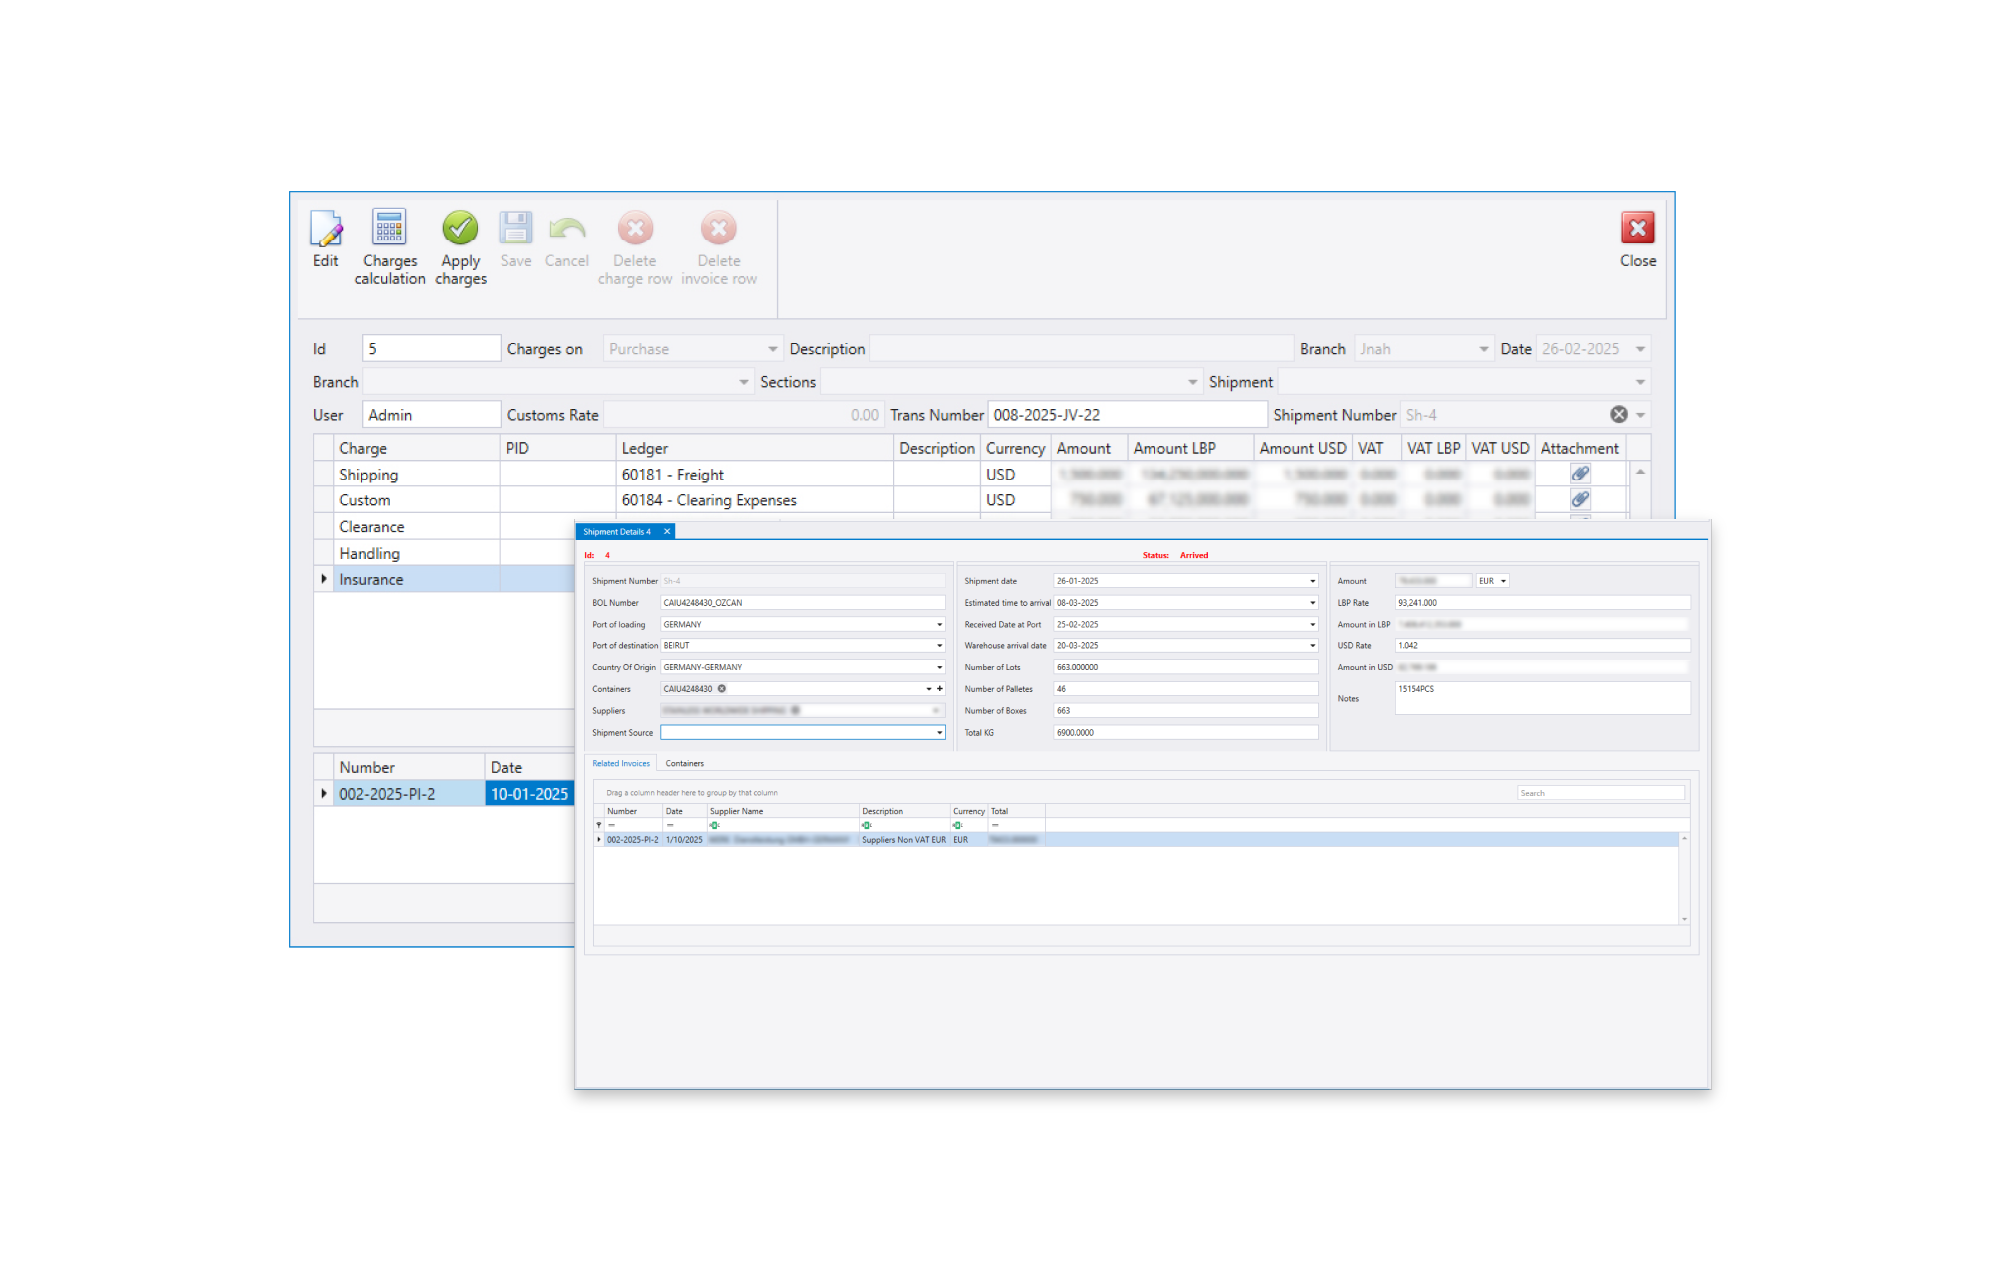Click the Description column filter icon

(867, 826)
